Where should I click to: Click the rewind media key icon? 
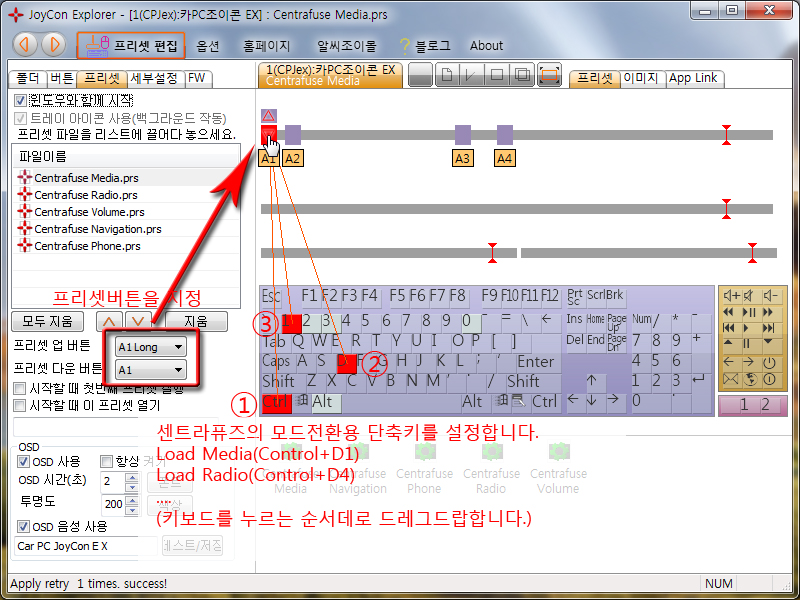(729, 312)
